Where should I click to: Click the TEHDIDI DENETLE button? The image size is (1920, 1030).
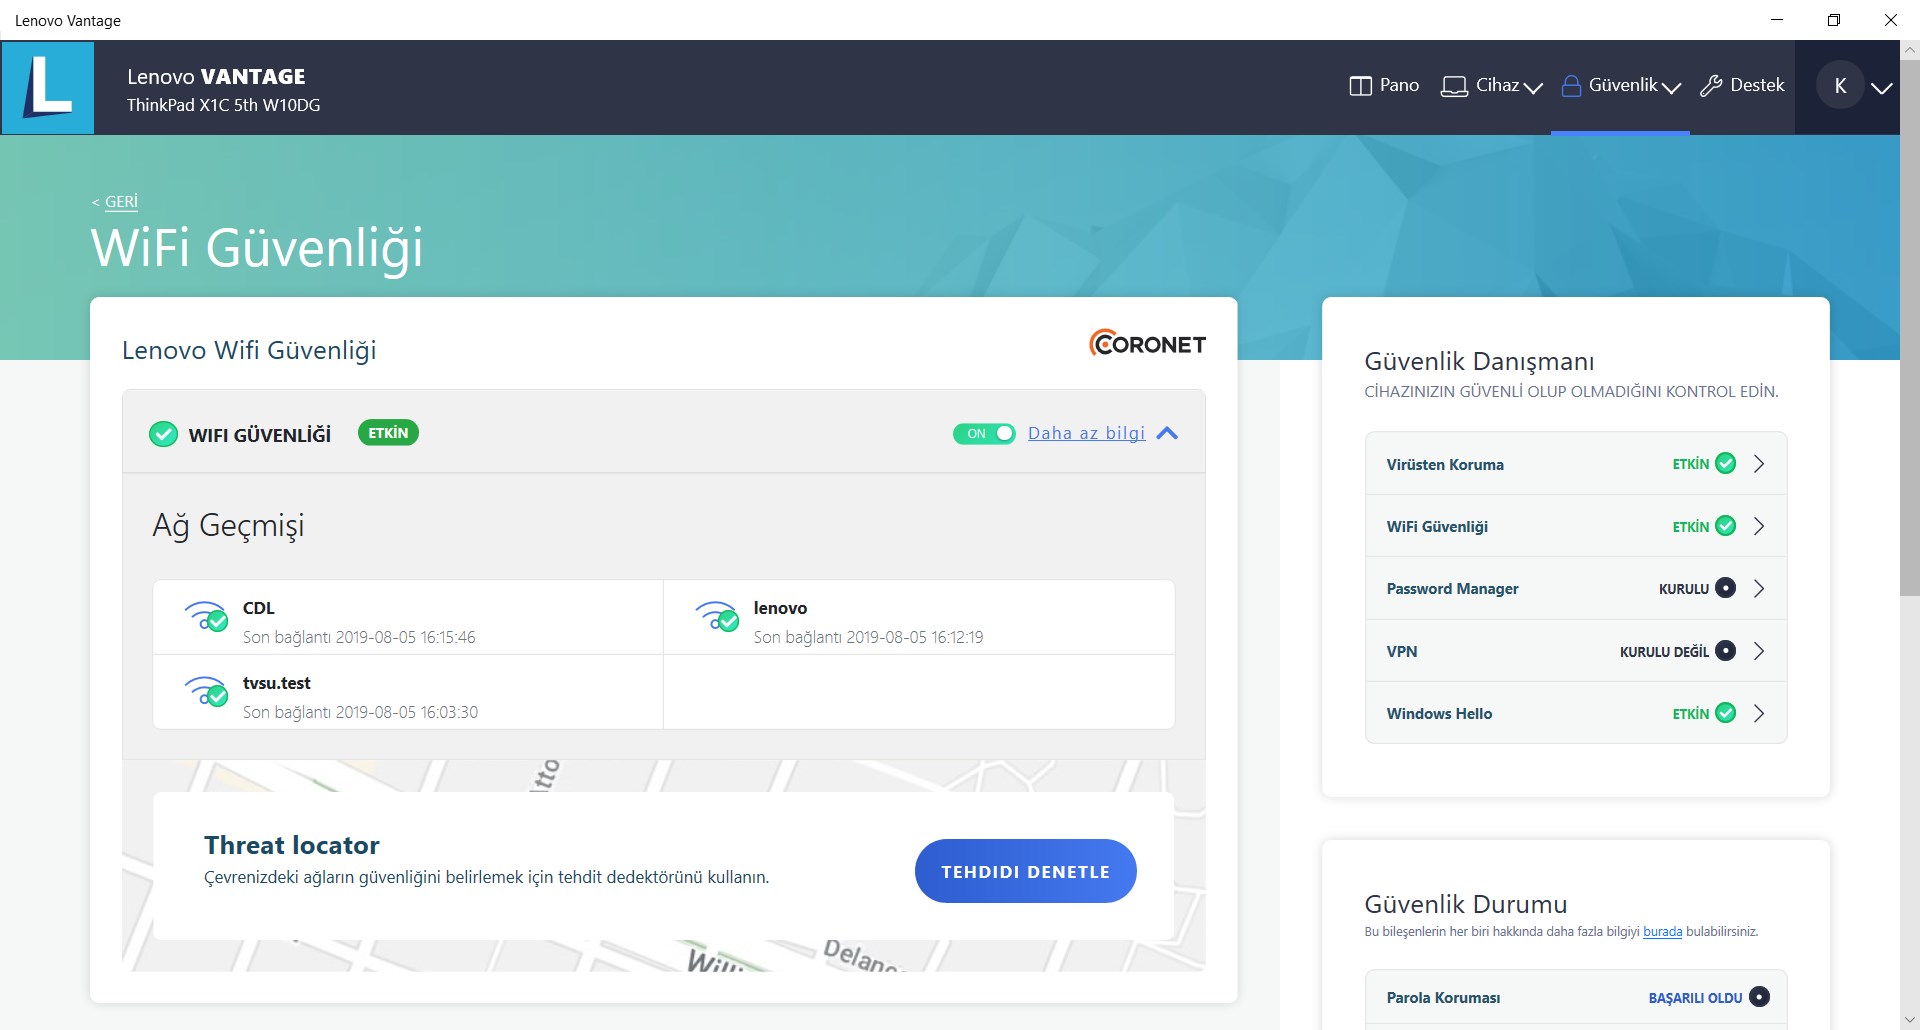click(x=1025, y=871)
